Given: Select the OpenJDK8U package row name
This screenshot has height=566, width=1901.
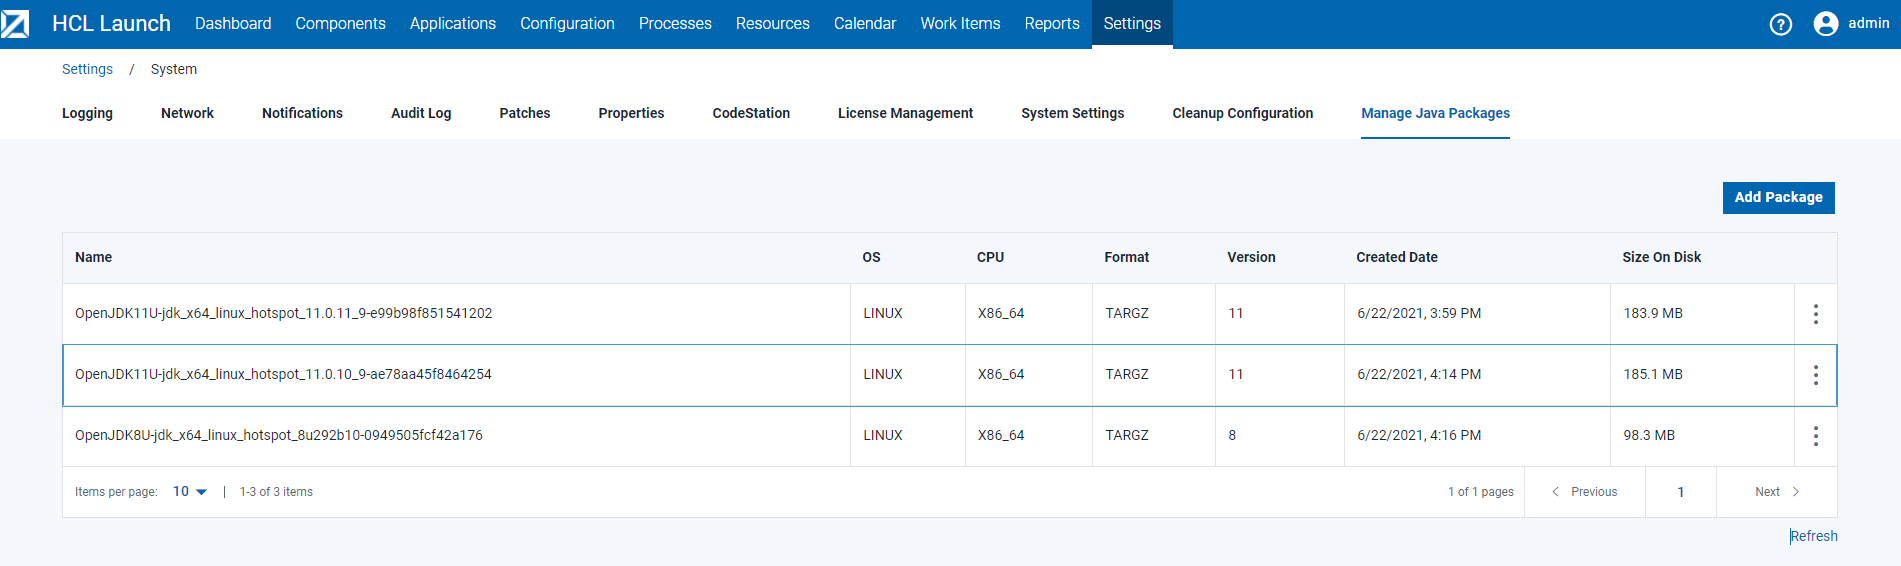Looking at the screenshot, I should click(279, 435).
